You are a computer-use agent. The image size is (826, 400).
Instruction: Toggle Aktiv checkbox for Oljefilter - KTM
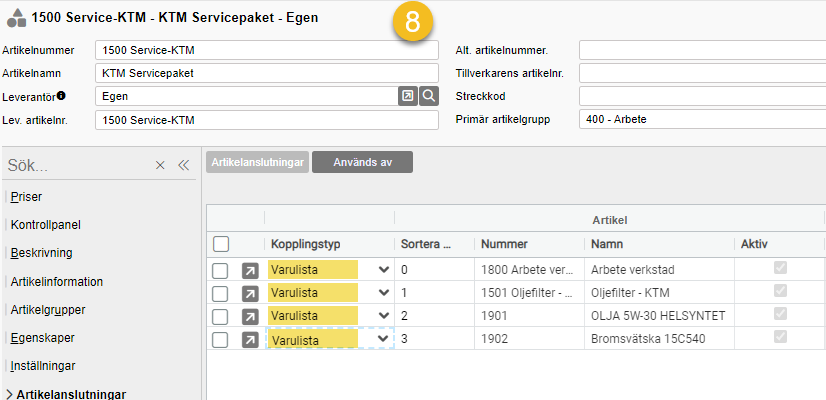[780, 290]
